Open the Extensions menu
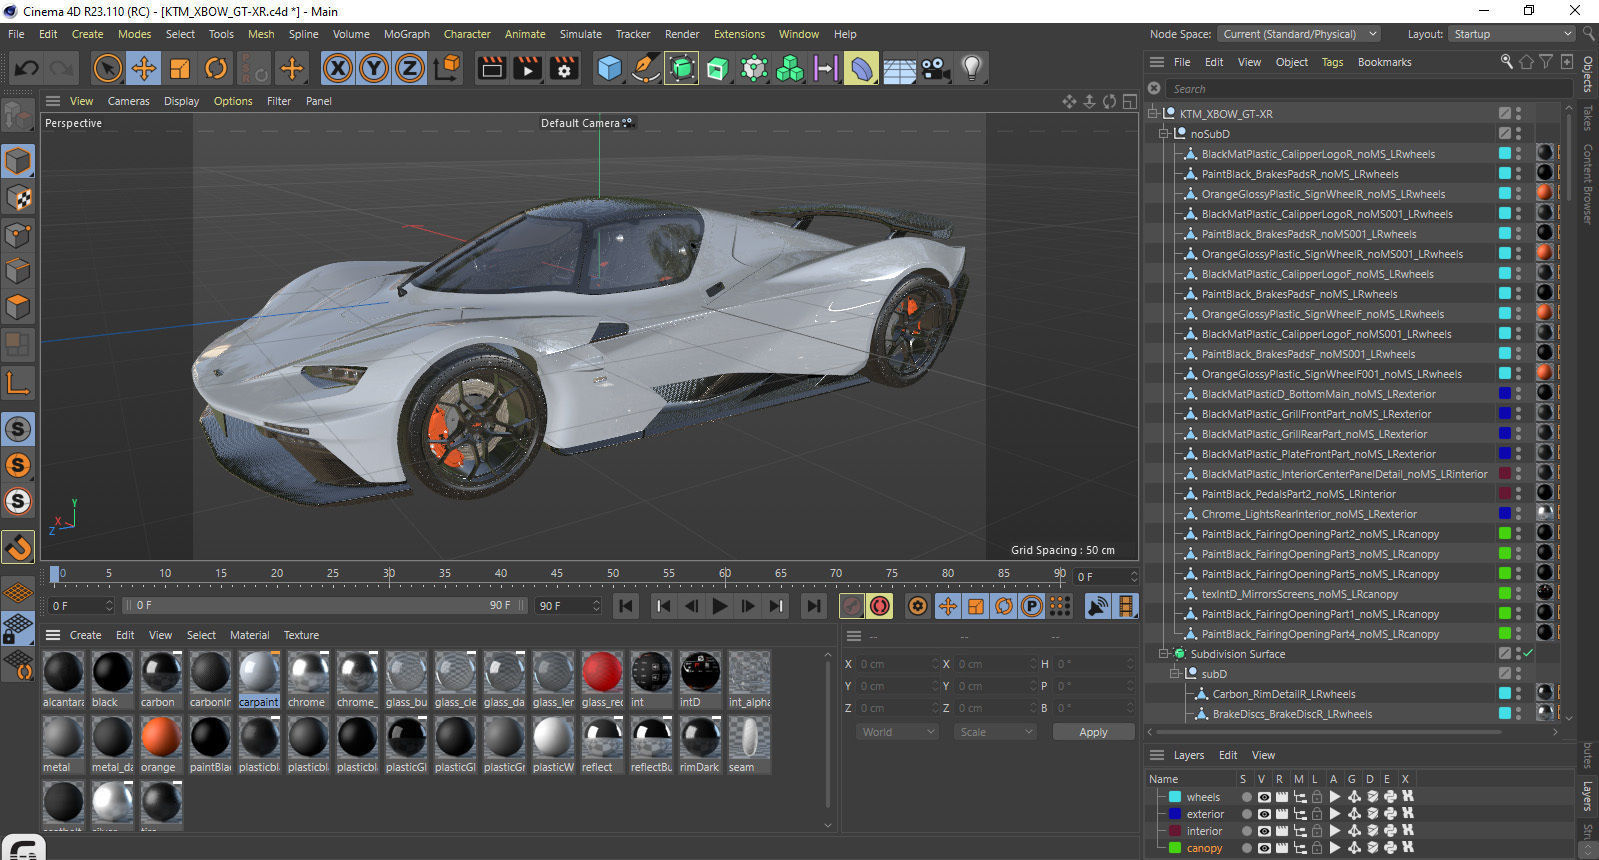The width and height of the screenshot is (1599, 860). [x=739, y=34]
